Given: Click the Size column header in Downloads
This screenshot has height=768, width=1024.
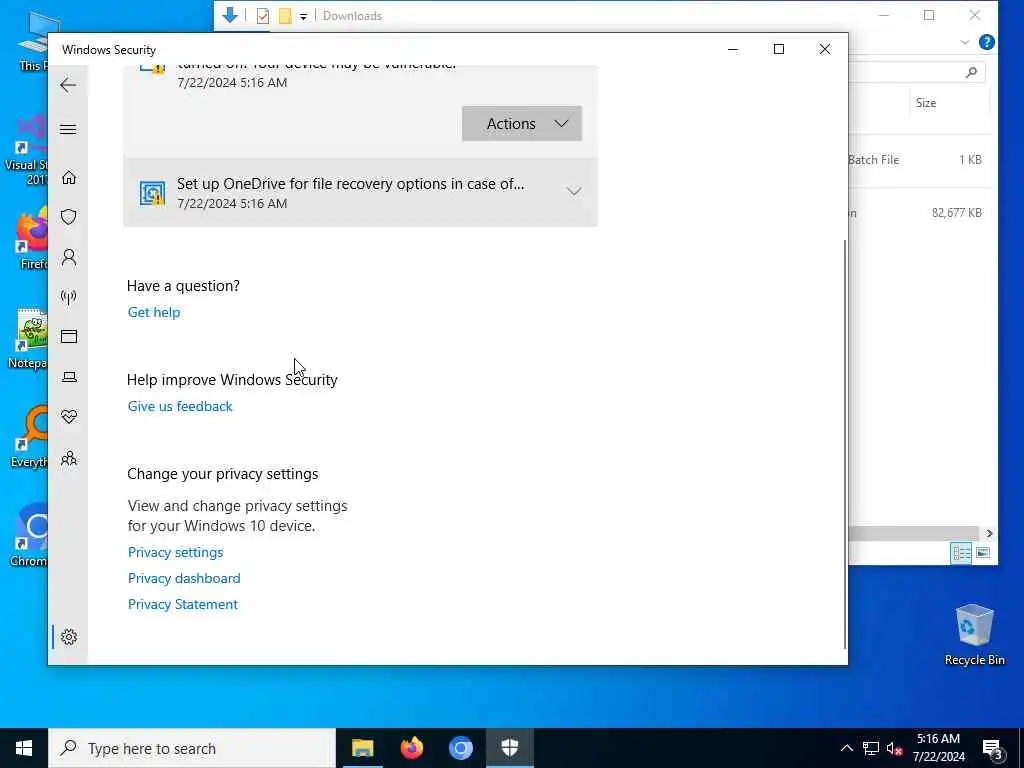Looking at the screenshot, I should pos(925,103).
